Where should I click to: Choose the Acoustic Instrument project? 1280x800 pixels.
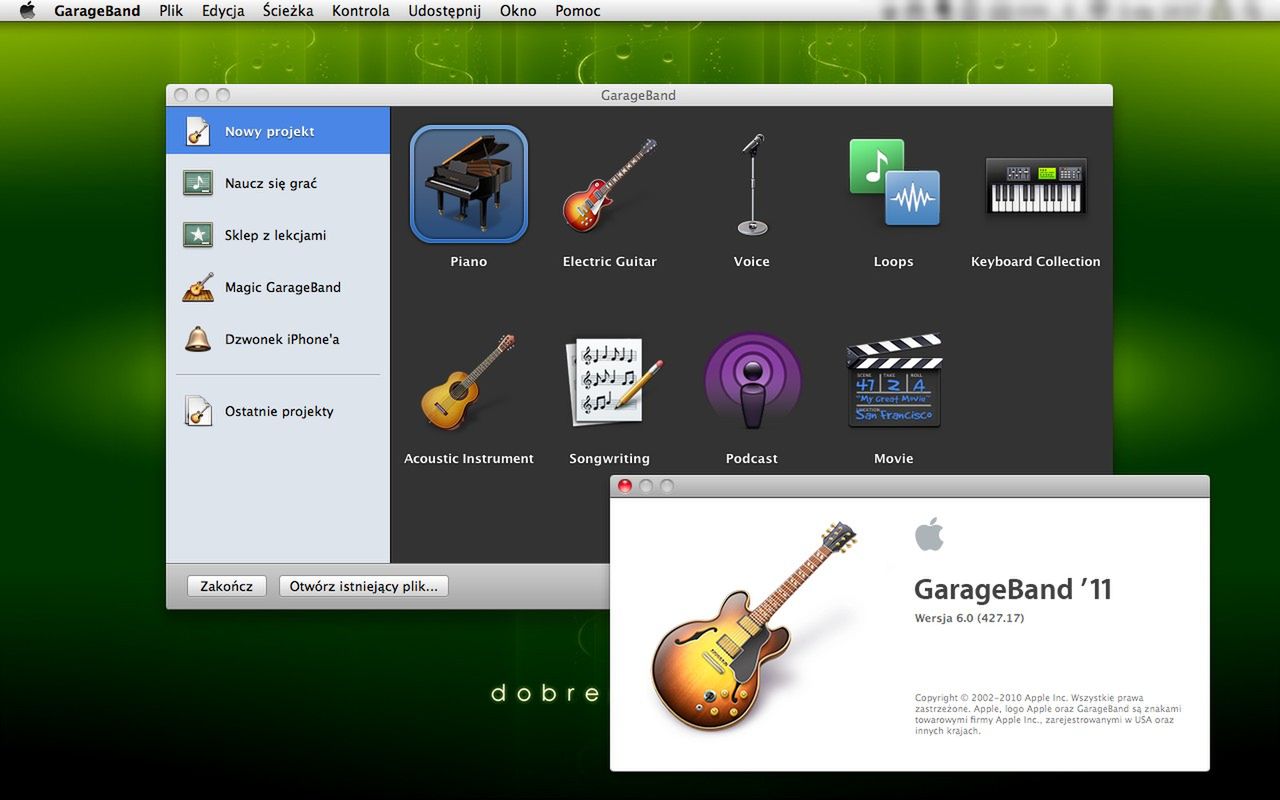pos(468,380)
